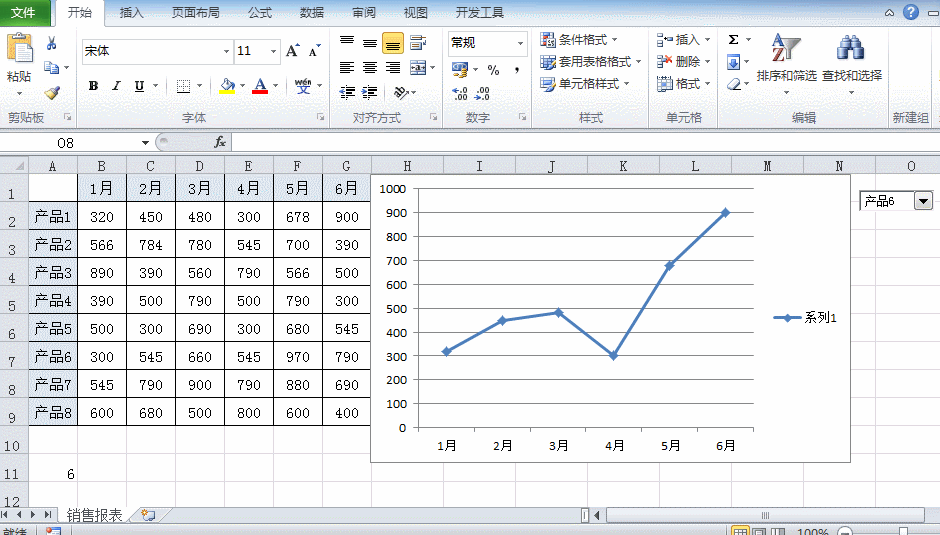Increase font size with large A icon
This screenshot has height=535, width=940.
(x=292, y=51)
